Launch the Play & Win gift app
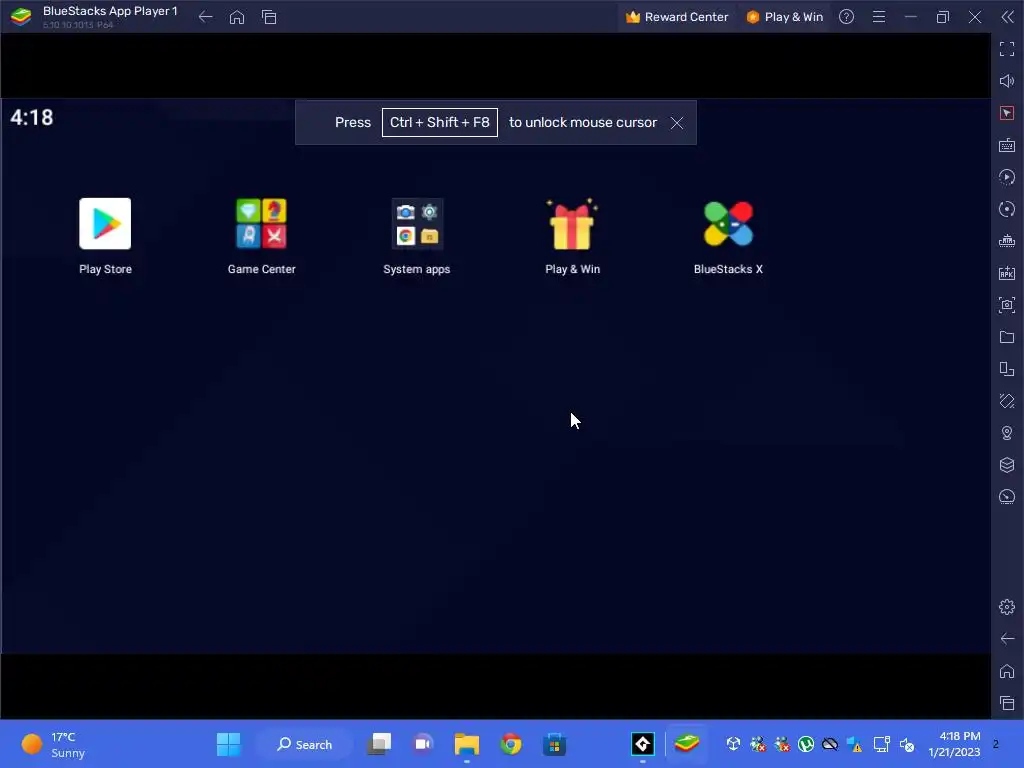The width and height of the screenshot is (1024, 768). 572,224
